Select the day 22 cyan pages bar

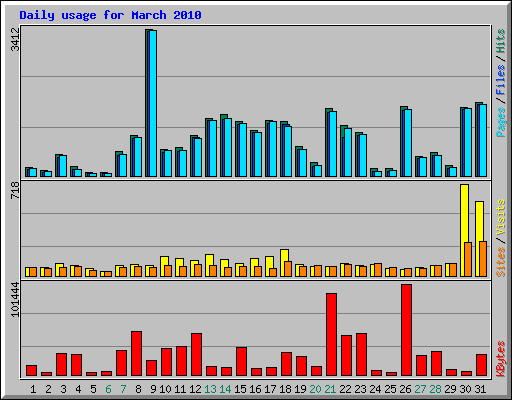[x=348, y=152]
